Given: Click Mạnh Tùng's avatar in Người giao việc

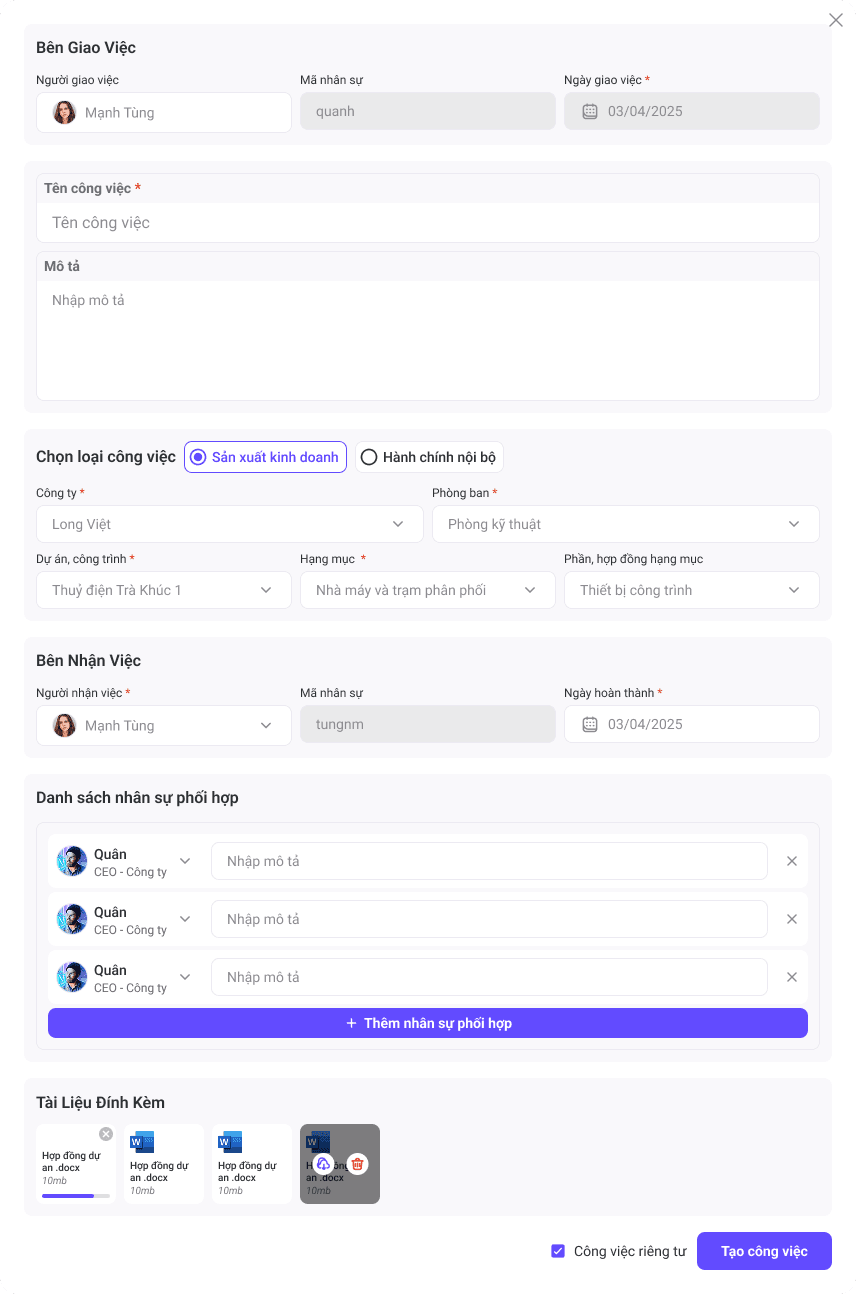Looking at the screenshot, I should (x=65, y=112).
